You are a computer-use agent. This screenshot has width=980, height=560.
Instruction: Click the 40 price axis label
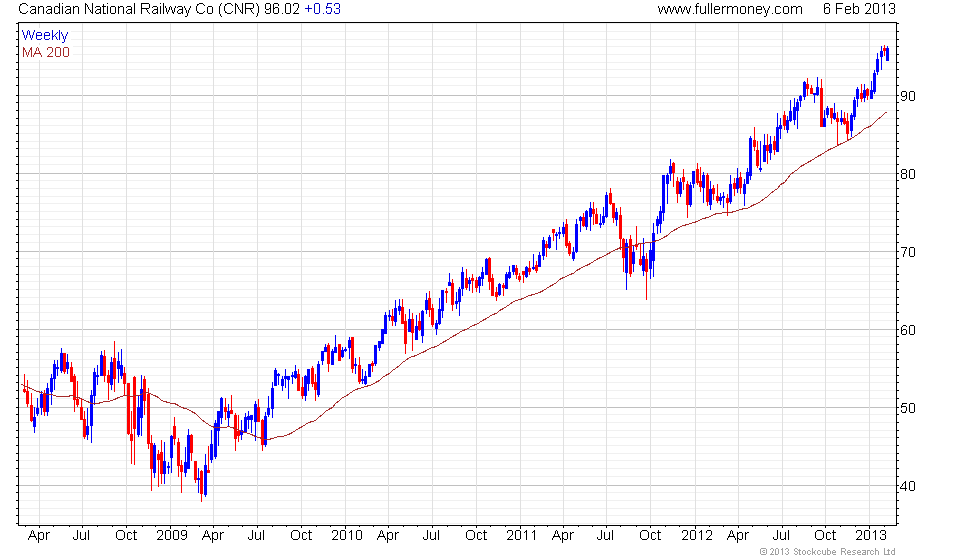point(908,486)
